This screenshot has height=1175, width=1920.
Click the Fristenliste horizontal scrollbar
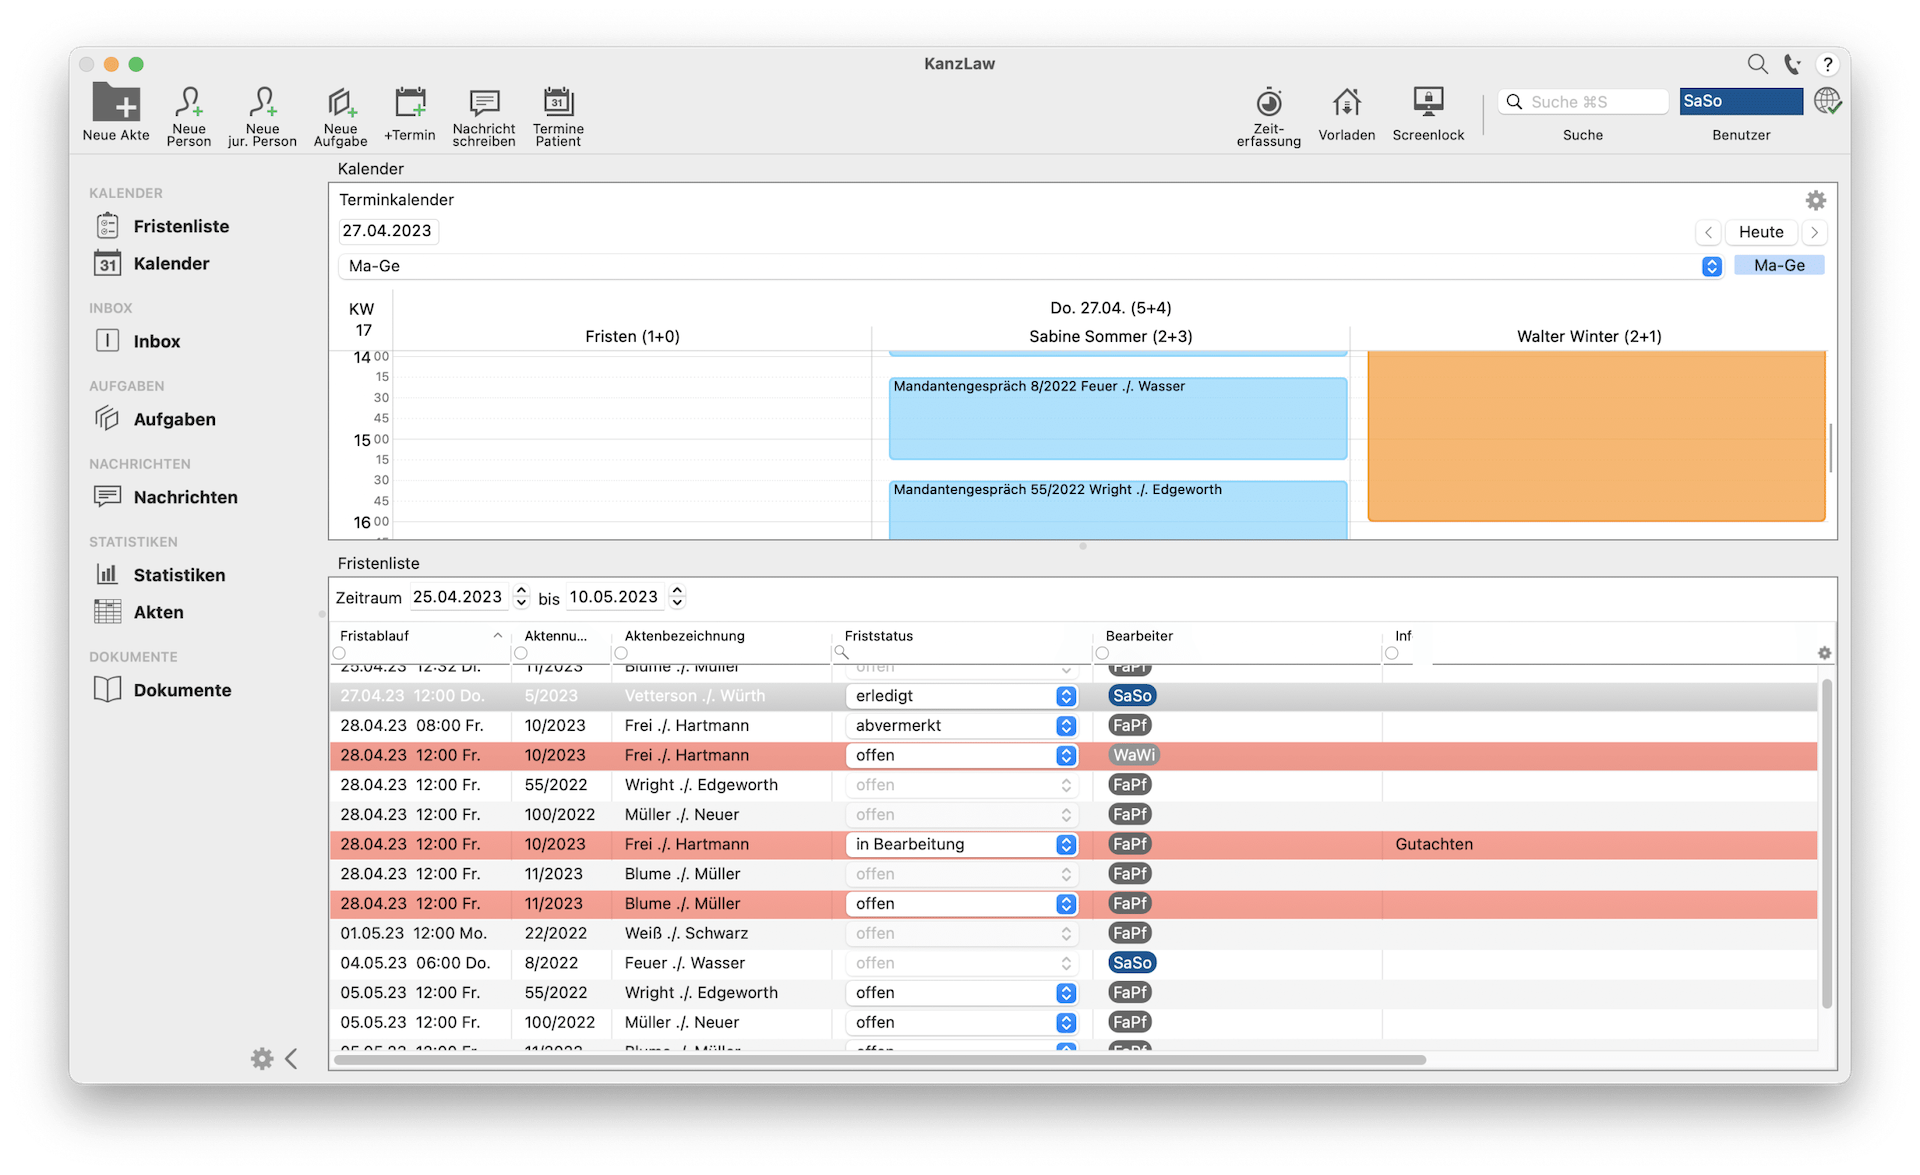click(880, 1060)
